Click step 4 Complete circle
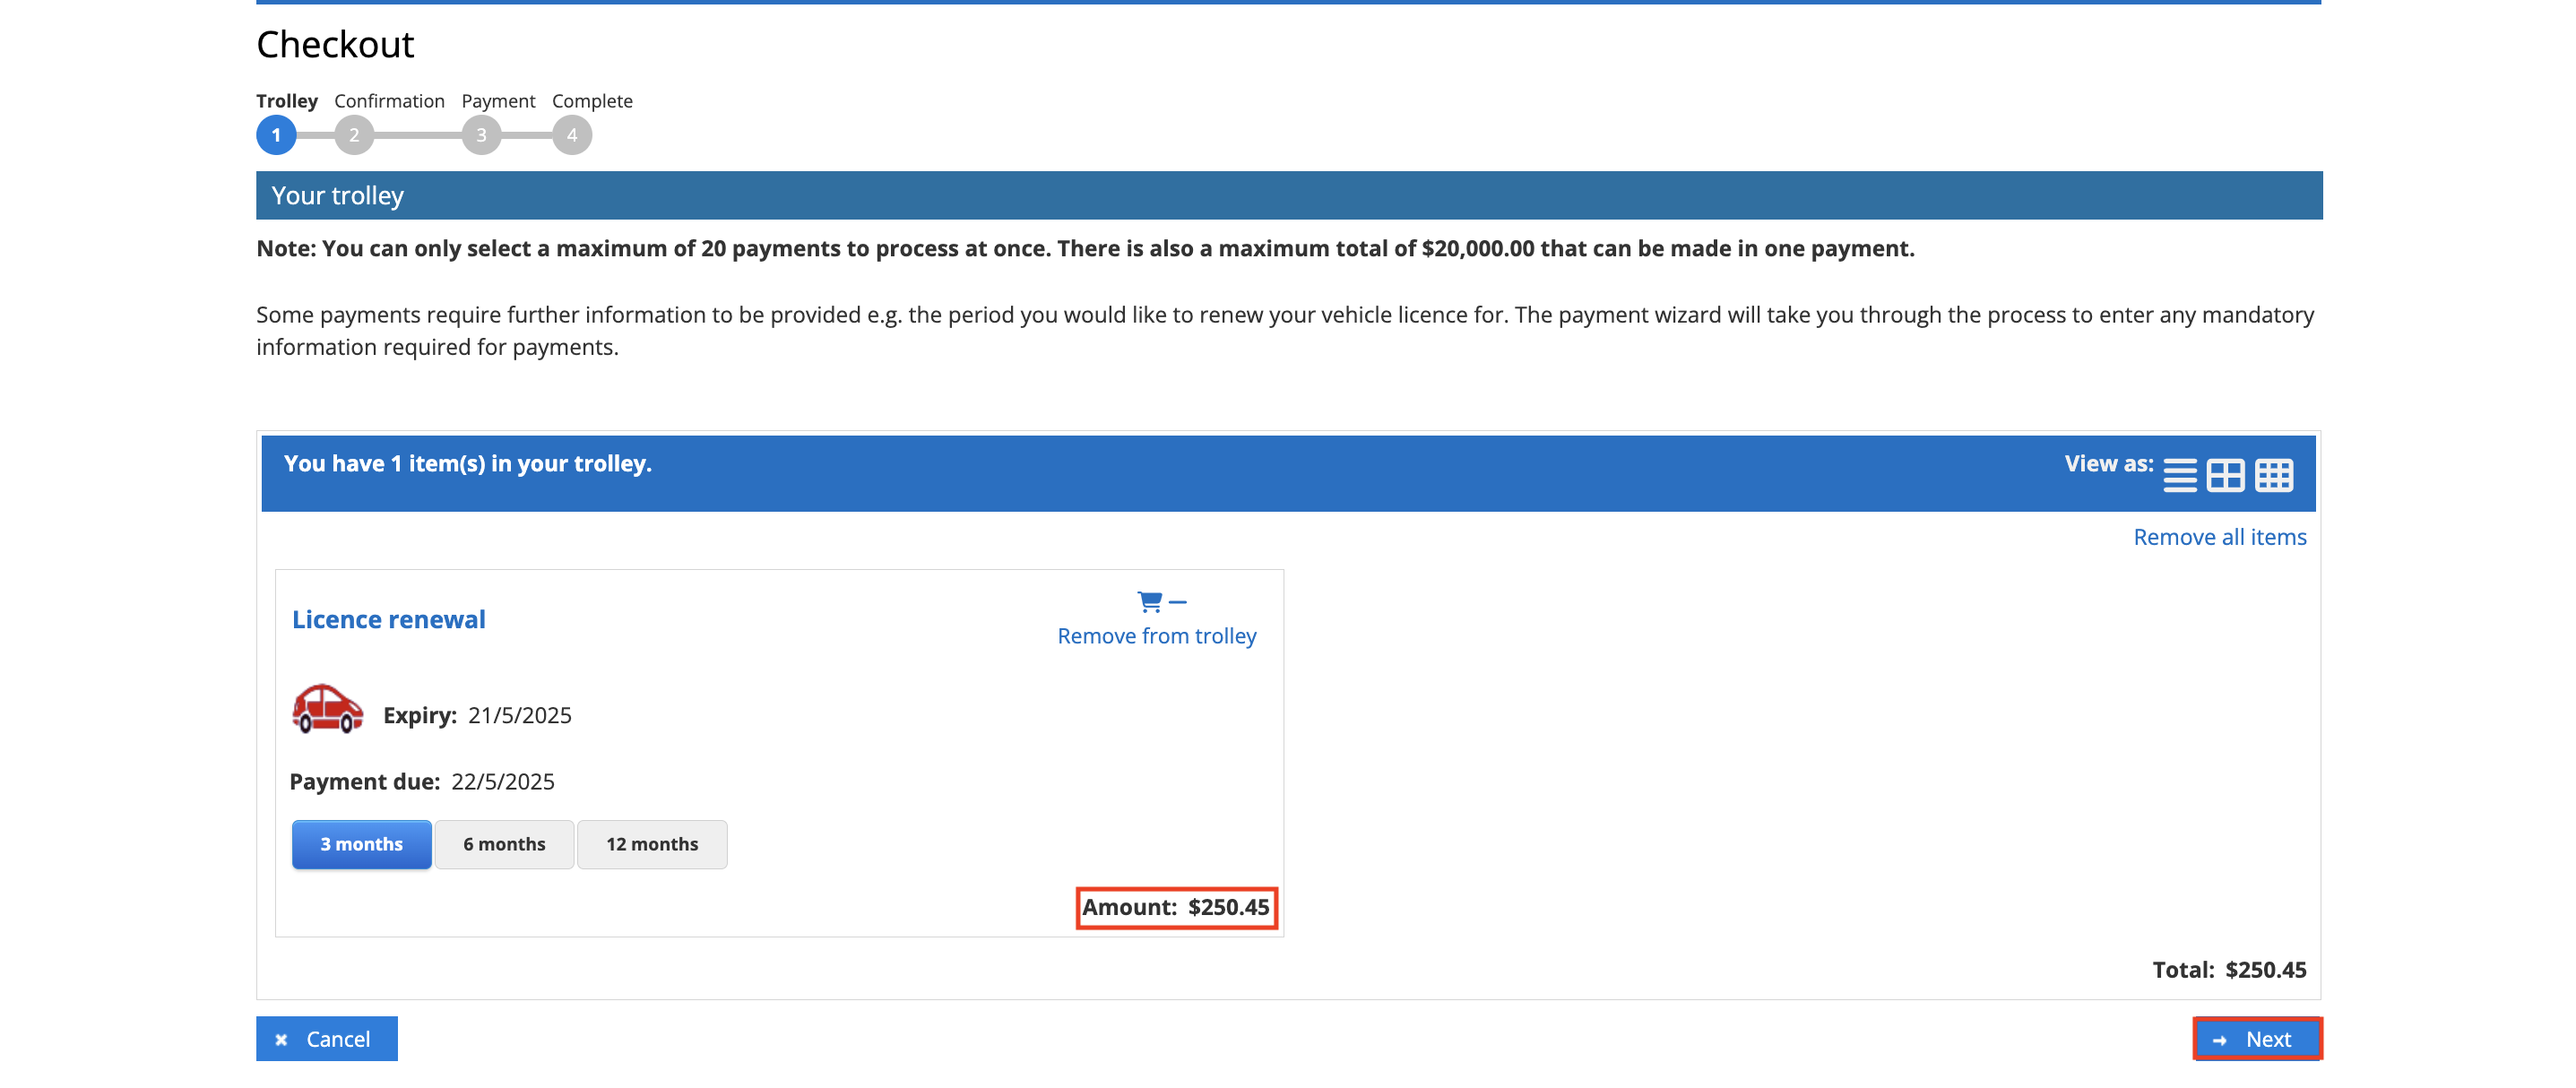The width and height of the screenshot is (2576, 1088). 572,135
